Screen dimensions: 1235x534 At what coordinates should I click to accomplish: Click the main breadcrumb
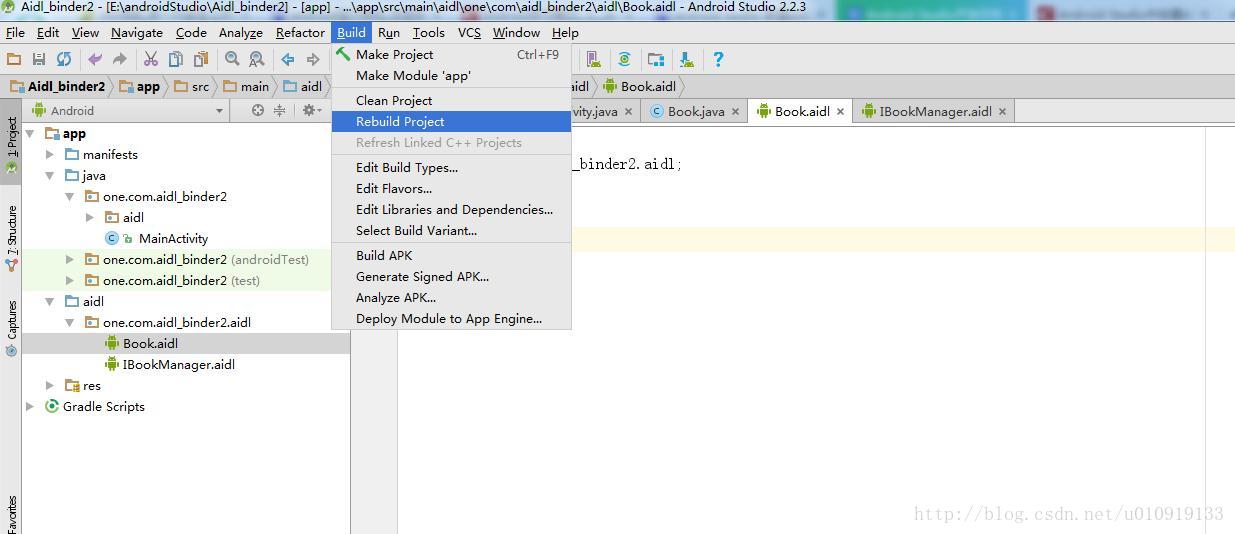[247, 86]
